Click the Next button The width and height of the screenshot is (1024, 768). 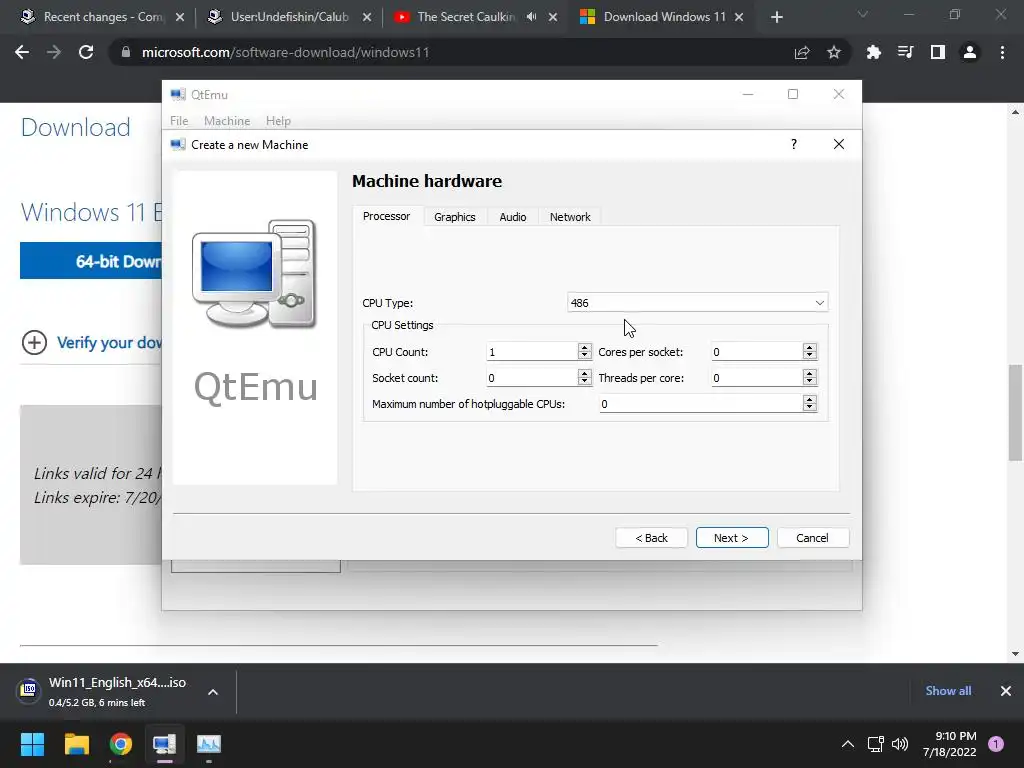point(732,537)
